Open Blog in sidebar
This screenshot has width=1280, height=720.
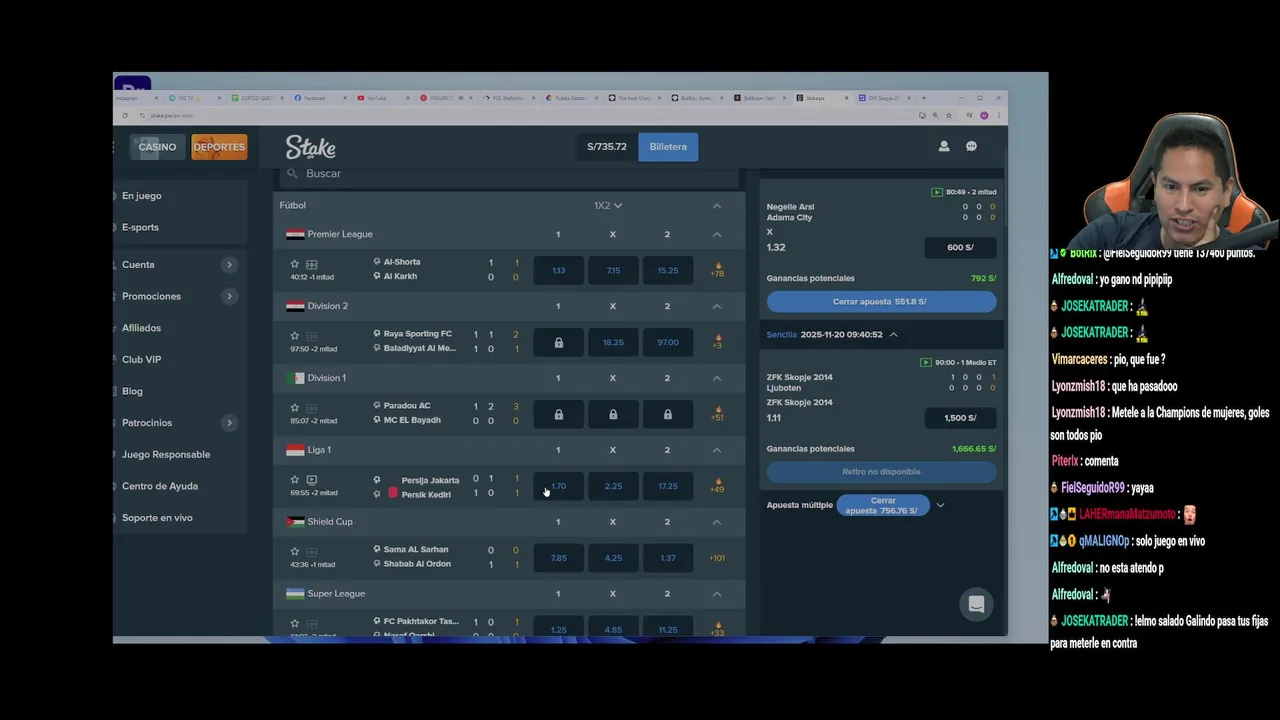click(x=132, y=391)
